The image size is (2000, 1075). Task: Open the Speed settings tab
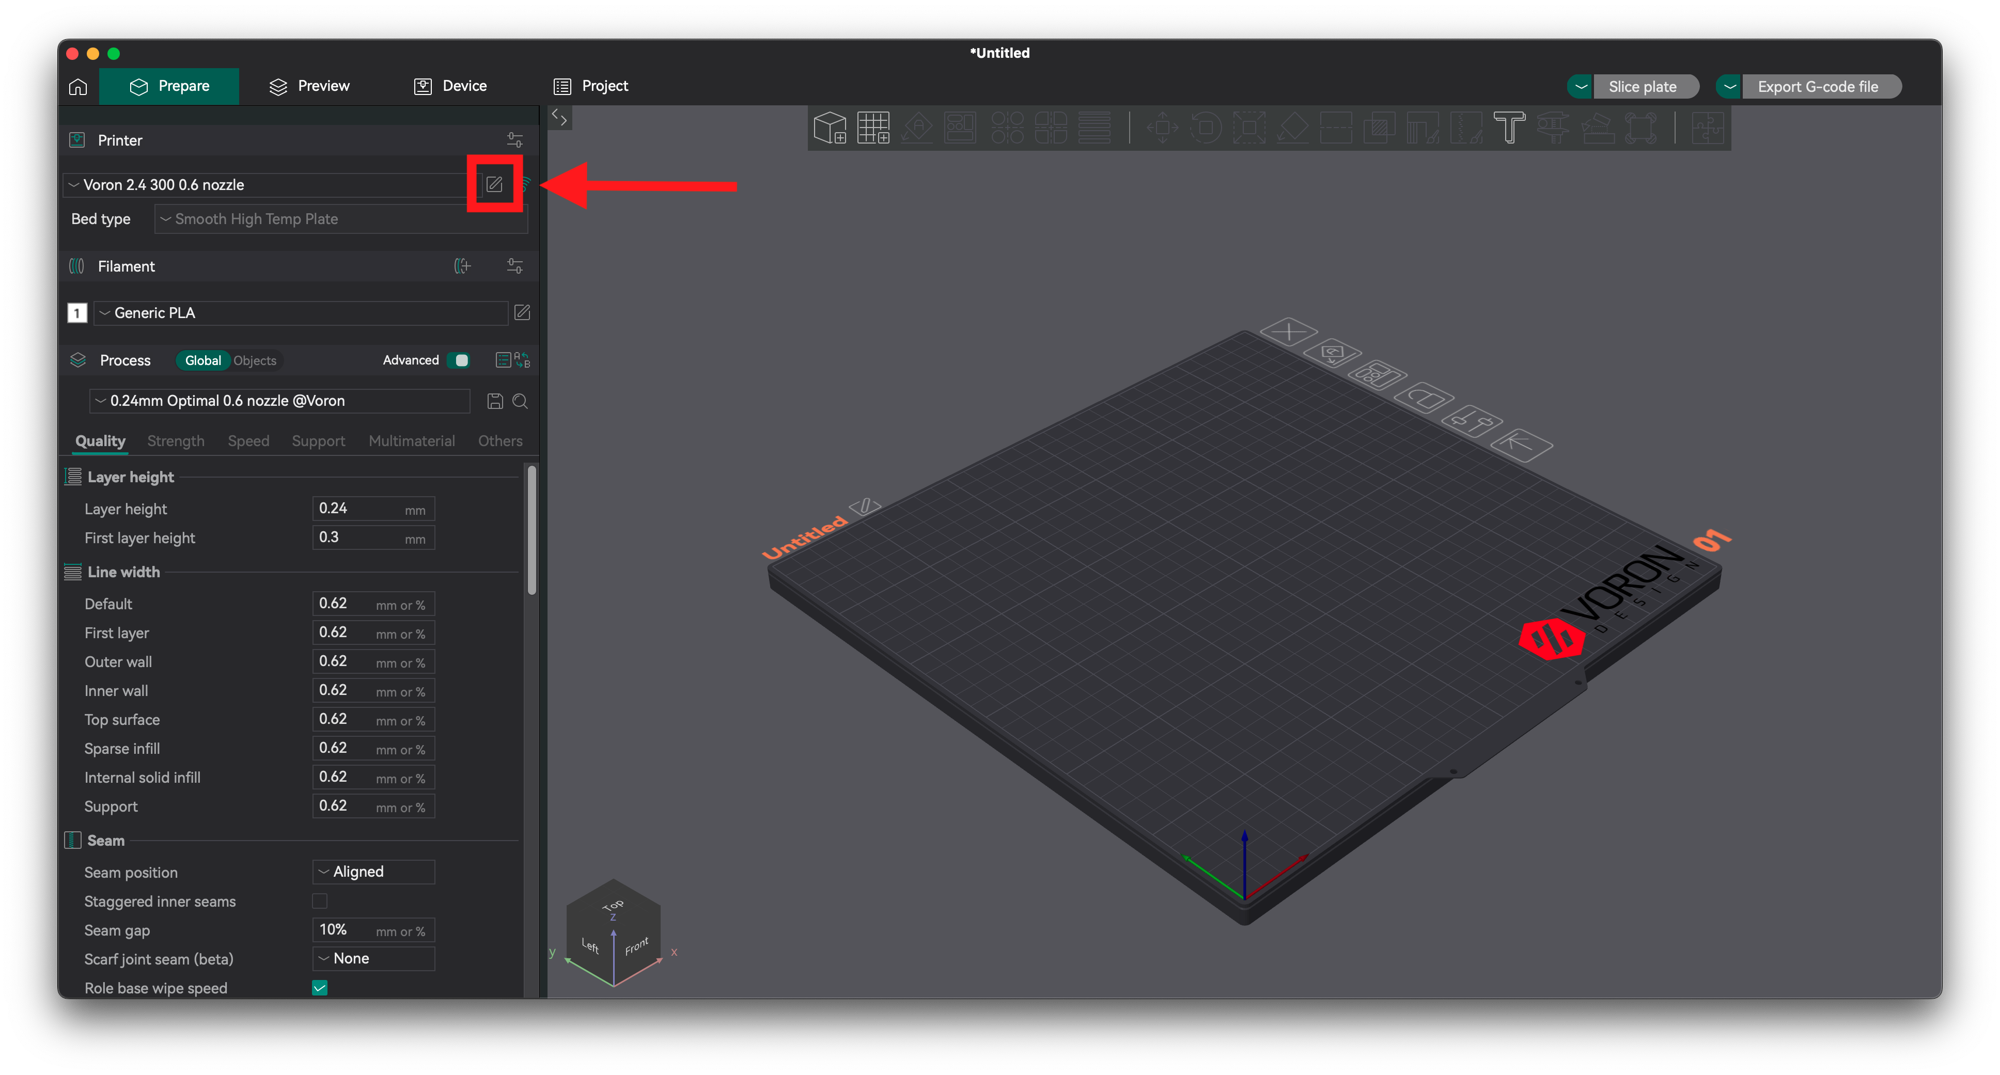248,441
